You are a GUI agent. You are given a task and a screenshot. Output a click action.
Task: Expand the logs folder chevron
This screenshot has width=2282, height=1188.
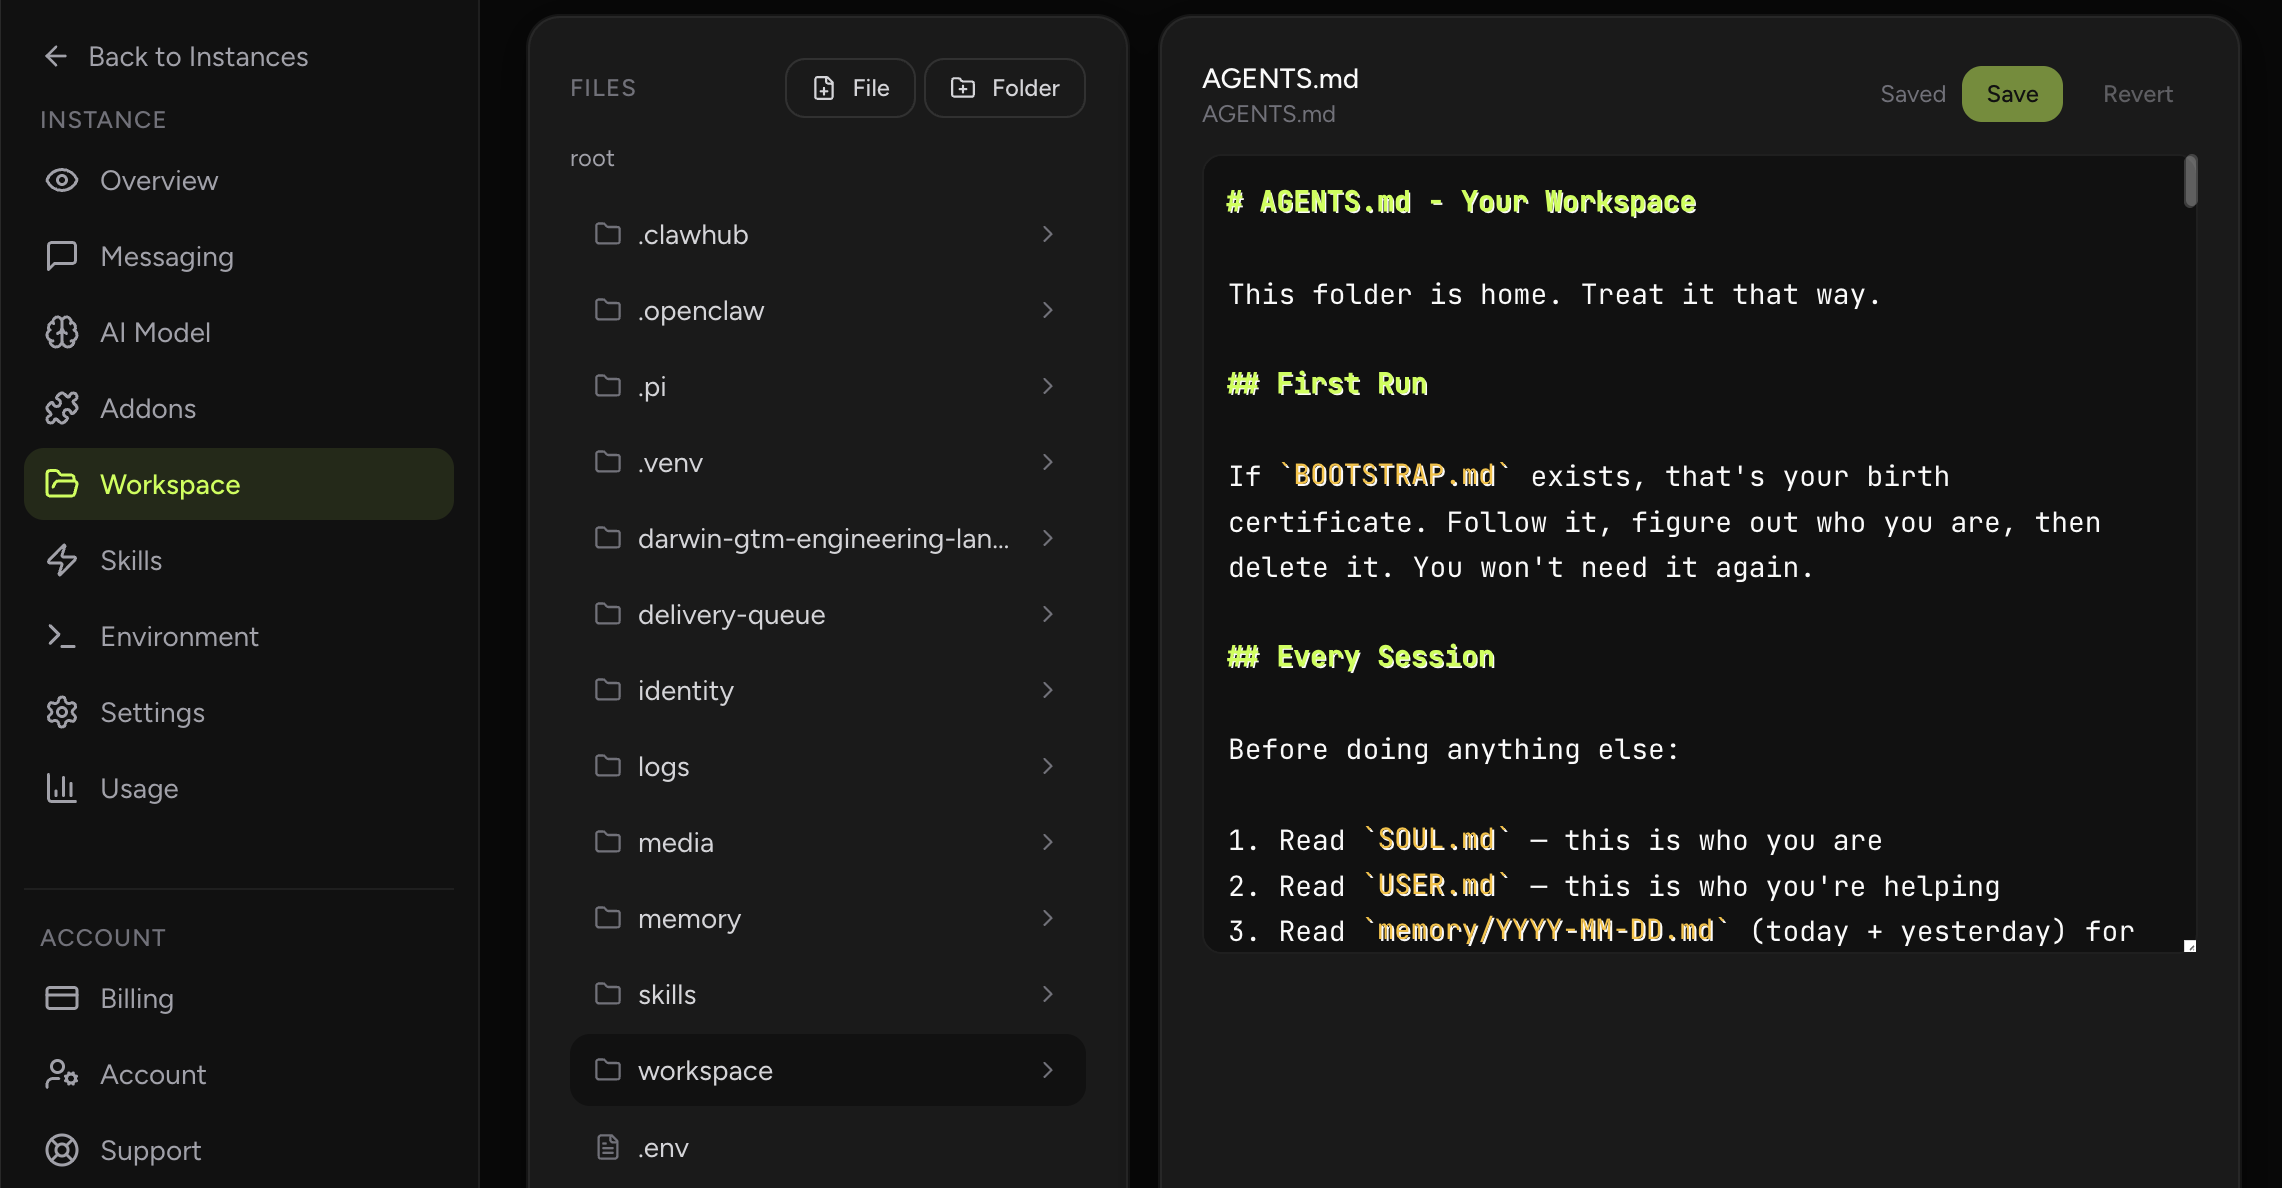(1048, 766)
